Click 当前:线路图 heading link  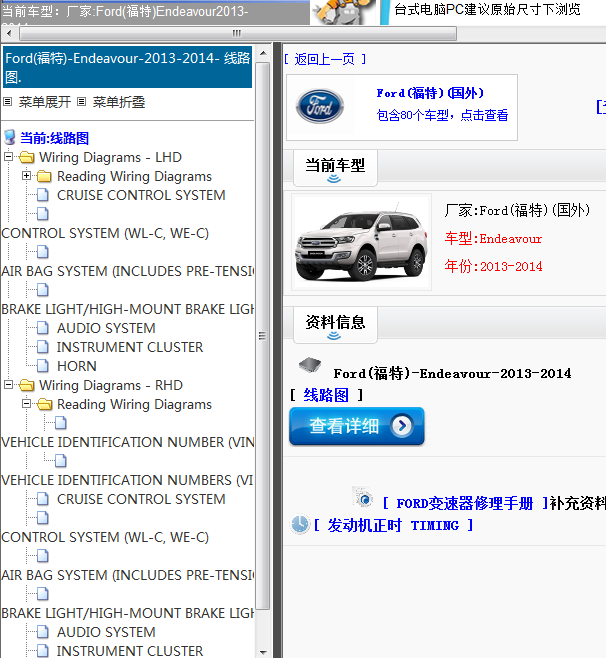point(54,138)
